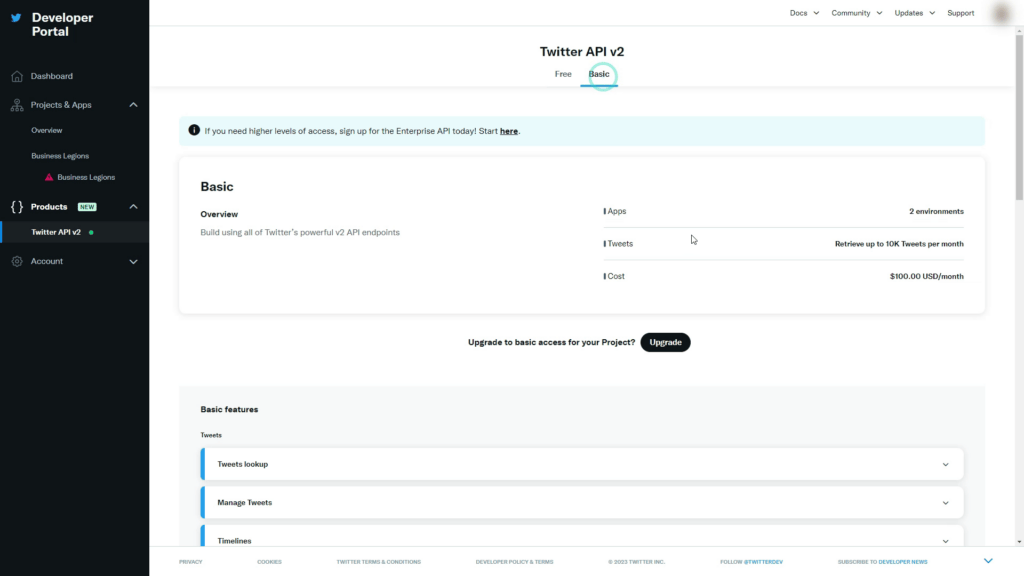Click the info icon in the Enterprise banner
1024x576 pixels.
click(x=191, y=130)
